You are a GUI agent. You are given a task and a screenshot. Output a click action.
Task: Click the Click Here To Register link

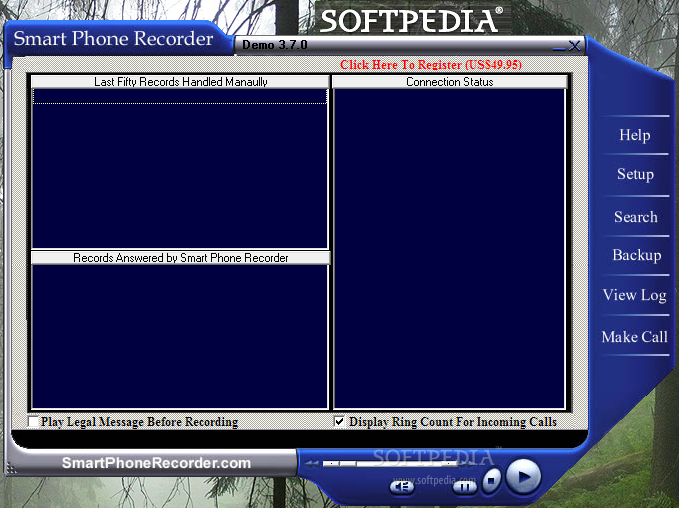[431, 65]
